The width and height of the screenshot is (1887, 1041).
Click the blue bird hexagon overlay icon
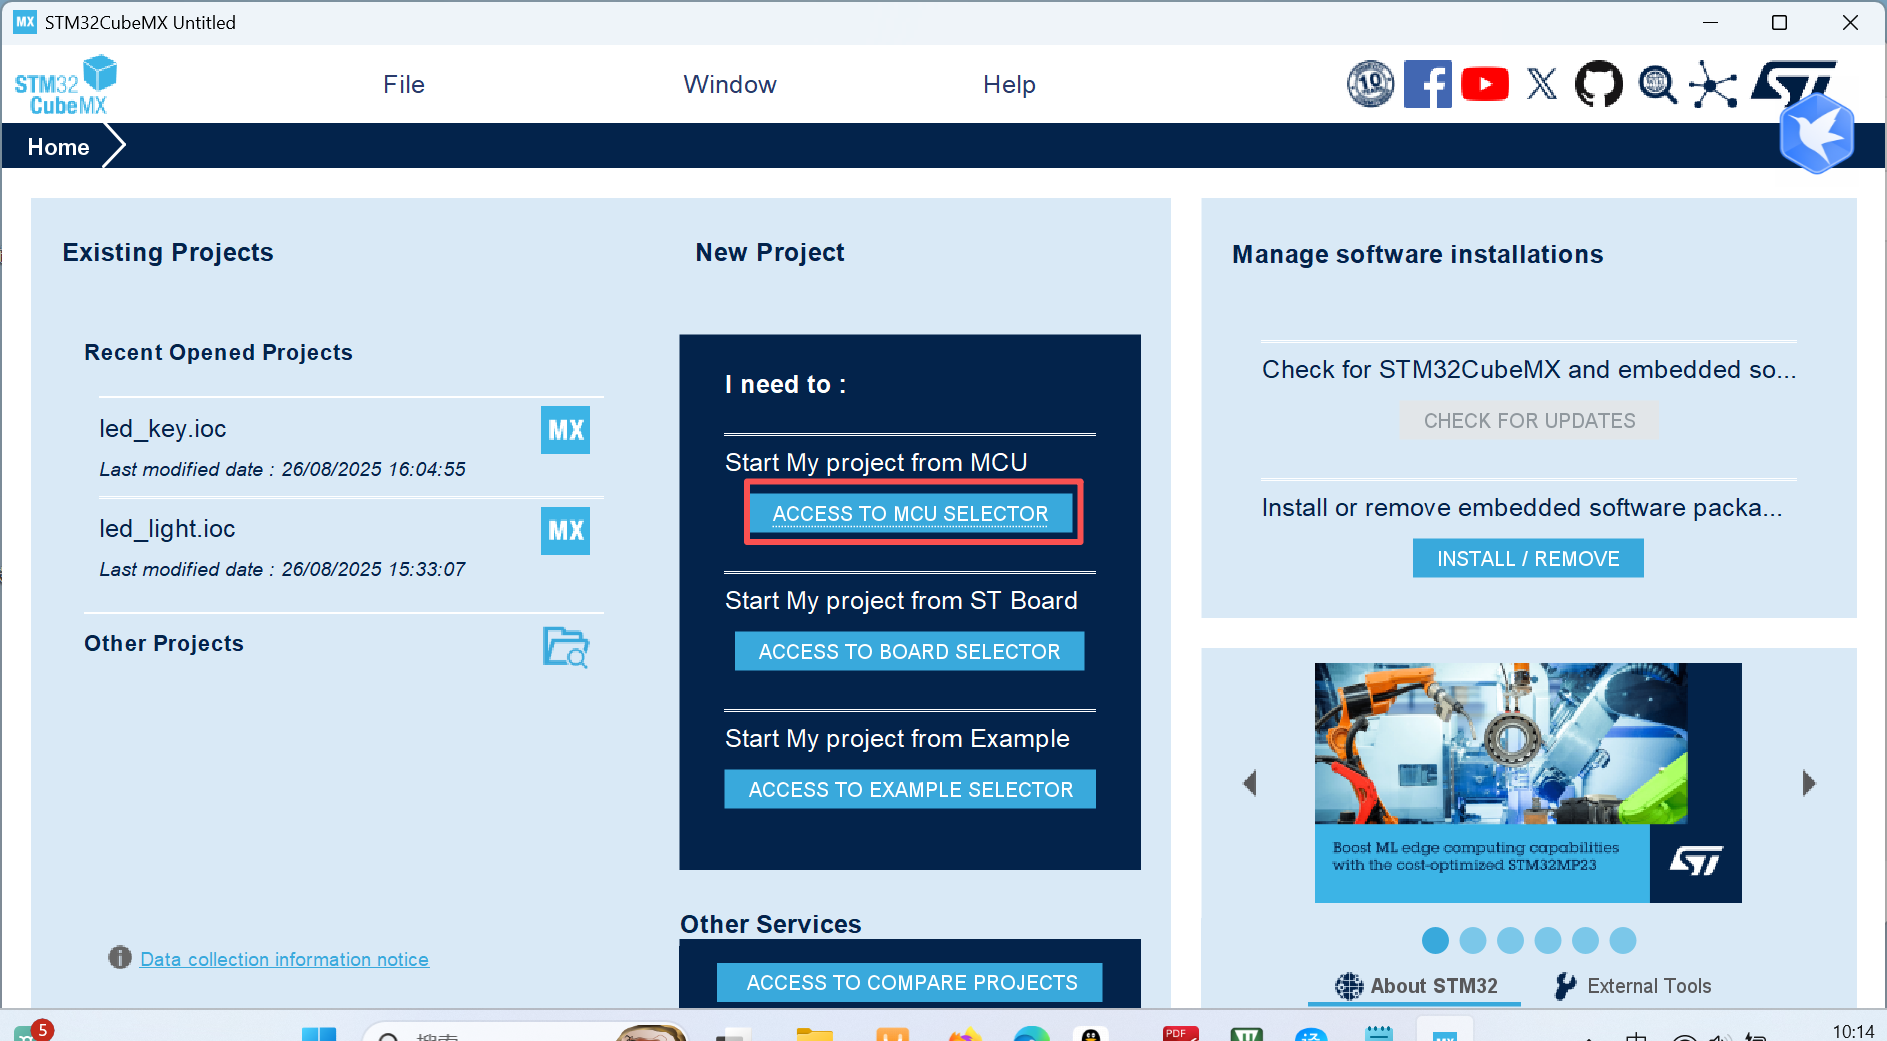(1817, 134)
